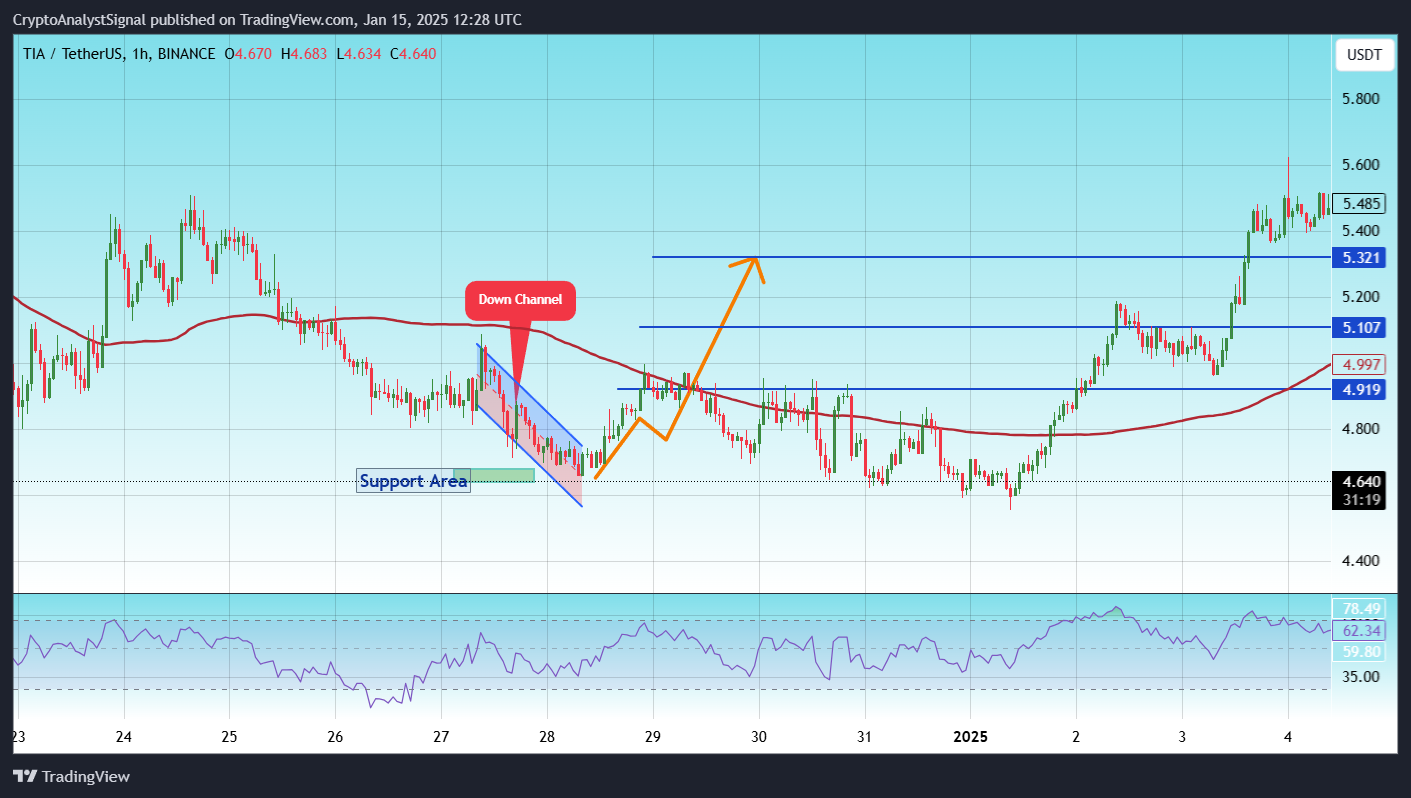The image size is (1411, 798).
Task: Click the C4.640 close value
Action: (412, 53)
